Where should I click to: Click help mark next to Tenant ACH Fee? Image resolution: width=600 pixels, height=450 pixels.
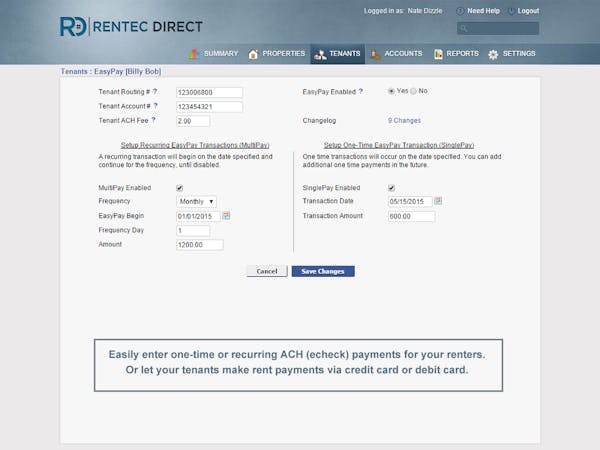coord(153,120)
